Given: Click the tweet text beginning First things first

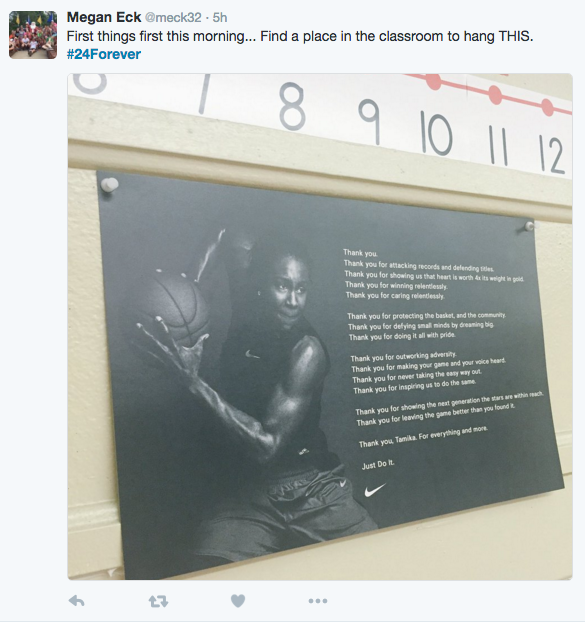Looking at the screenshot, I should [300, 36].
